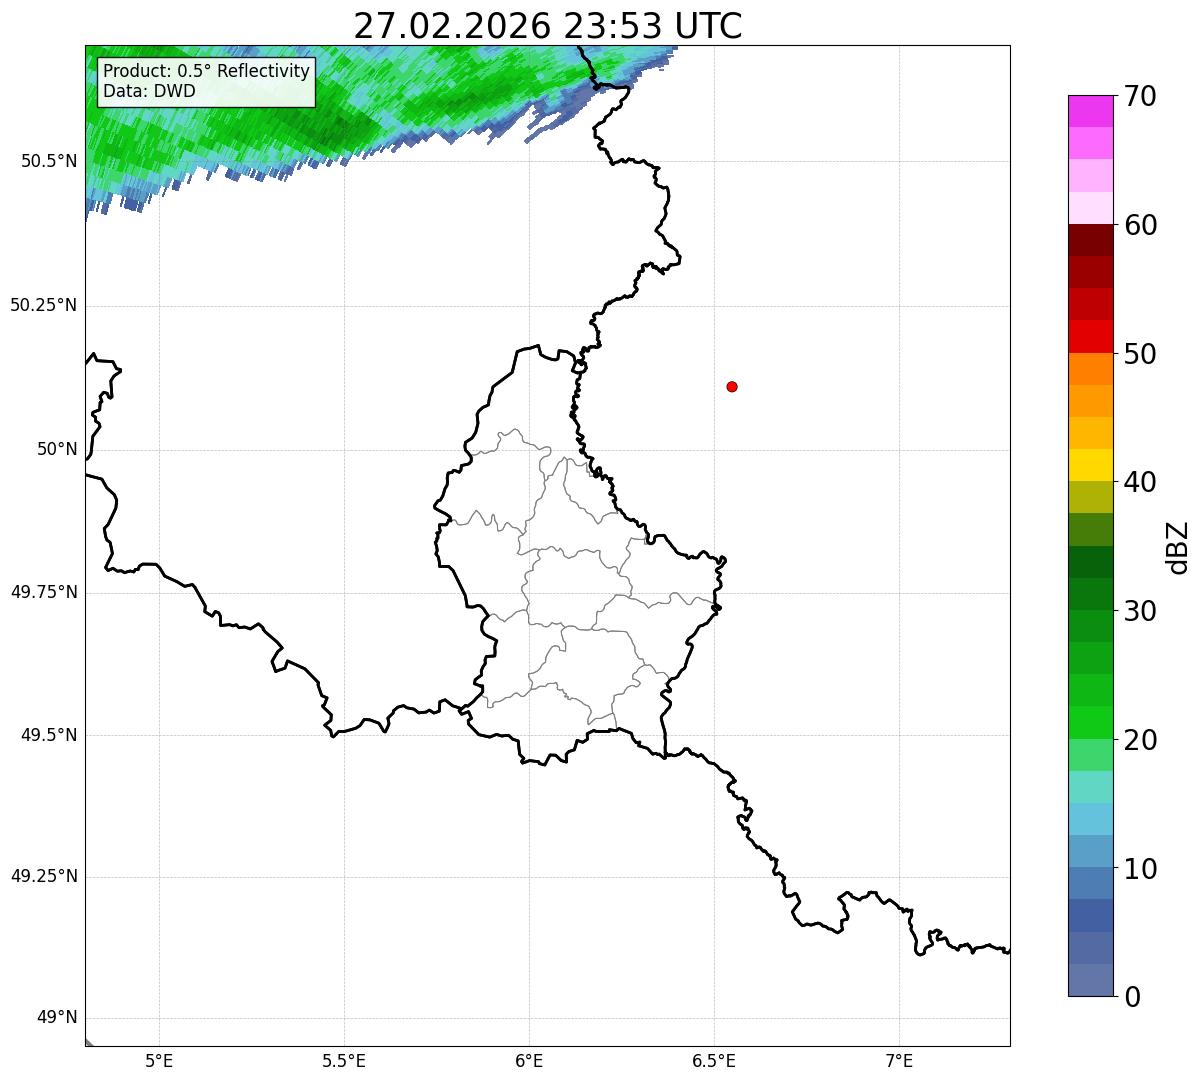Click the longitude label "6°E"

click(x=529, y=1061)
